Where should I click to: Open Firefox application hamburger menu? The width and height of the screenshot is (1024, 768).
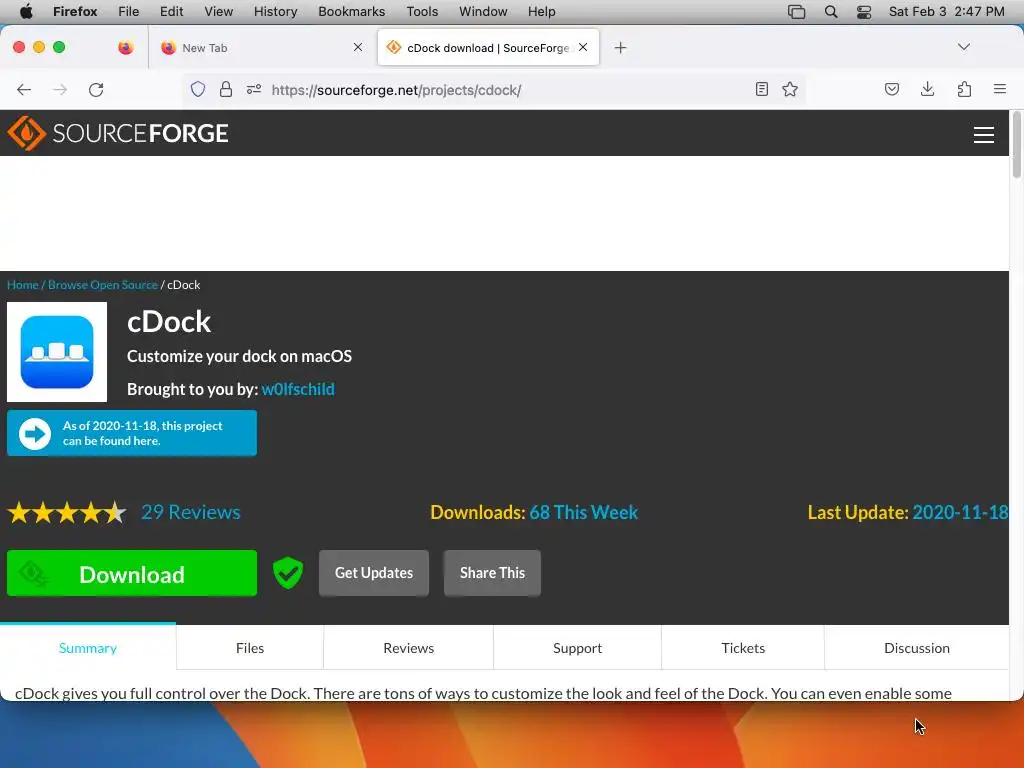pos(1000,89)
